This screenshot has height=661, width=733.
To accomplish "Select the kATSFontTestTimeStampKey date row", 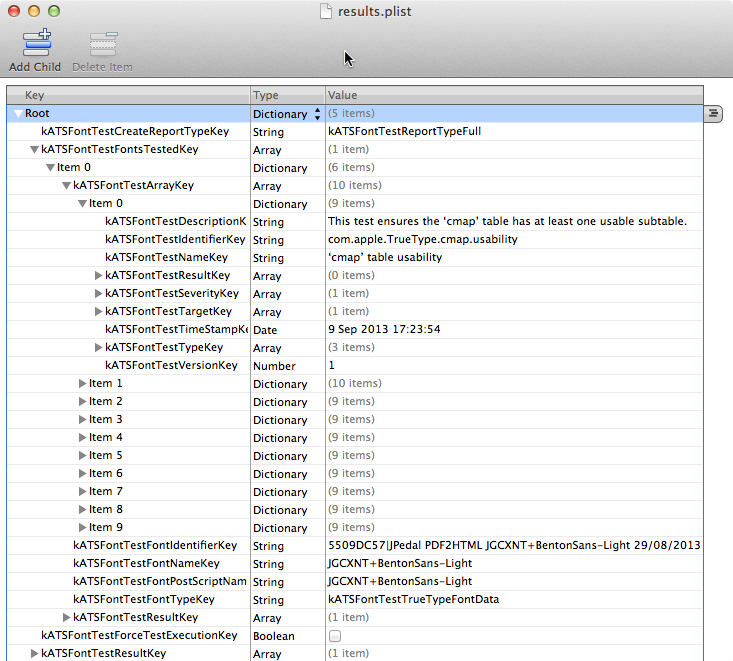I will 175,330.
